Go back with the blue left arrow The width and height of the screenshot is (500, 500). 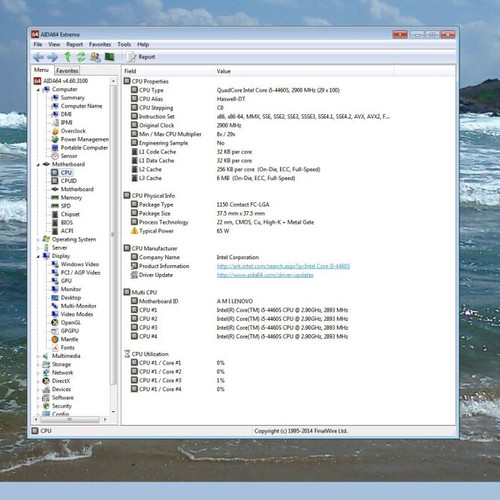(39, 57)
